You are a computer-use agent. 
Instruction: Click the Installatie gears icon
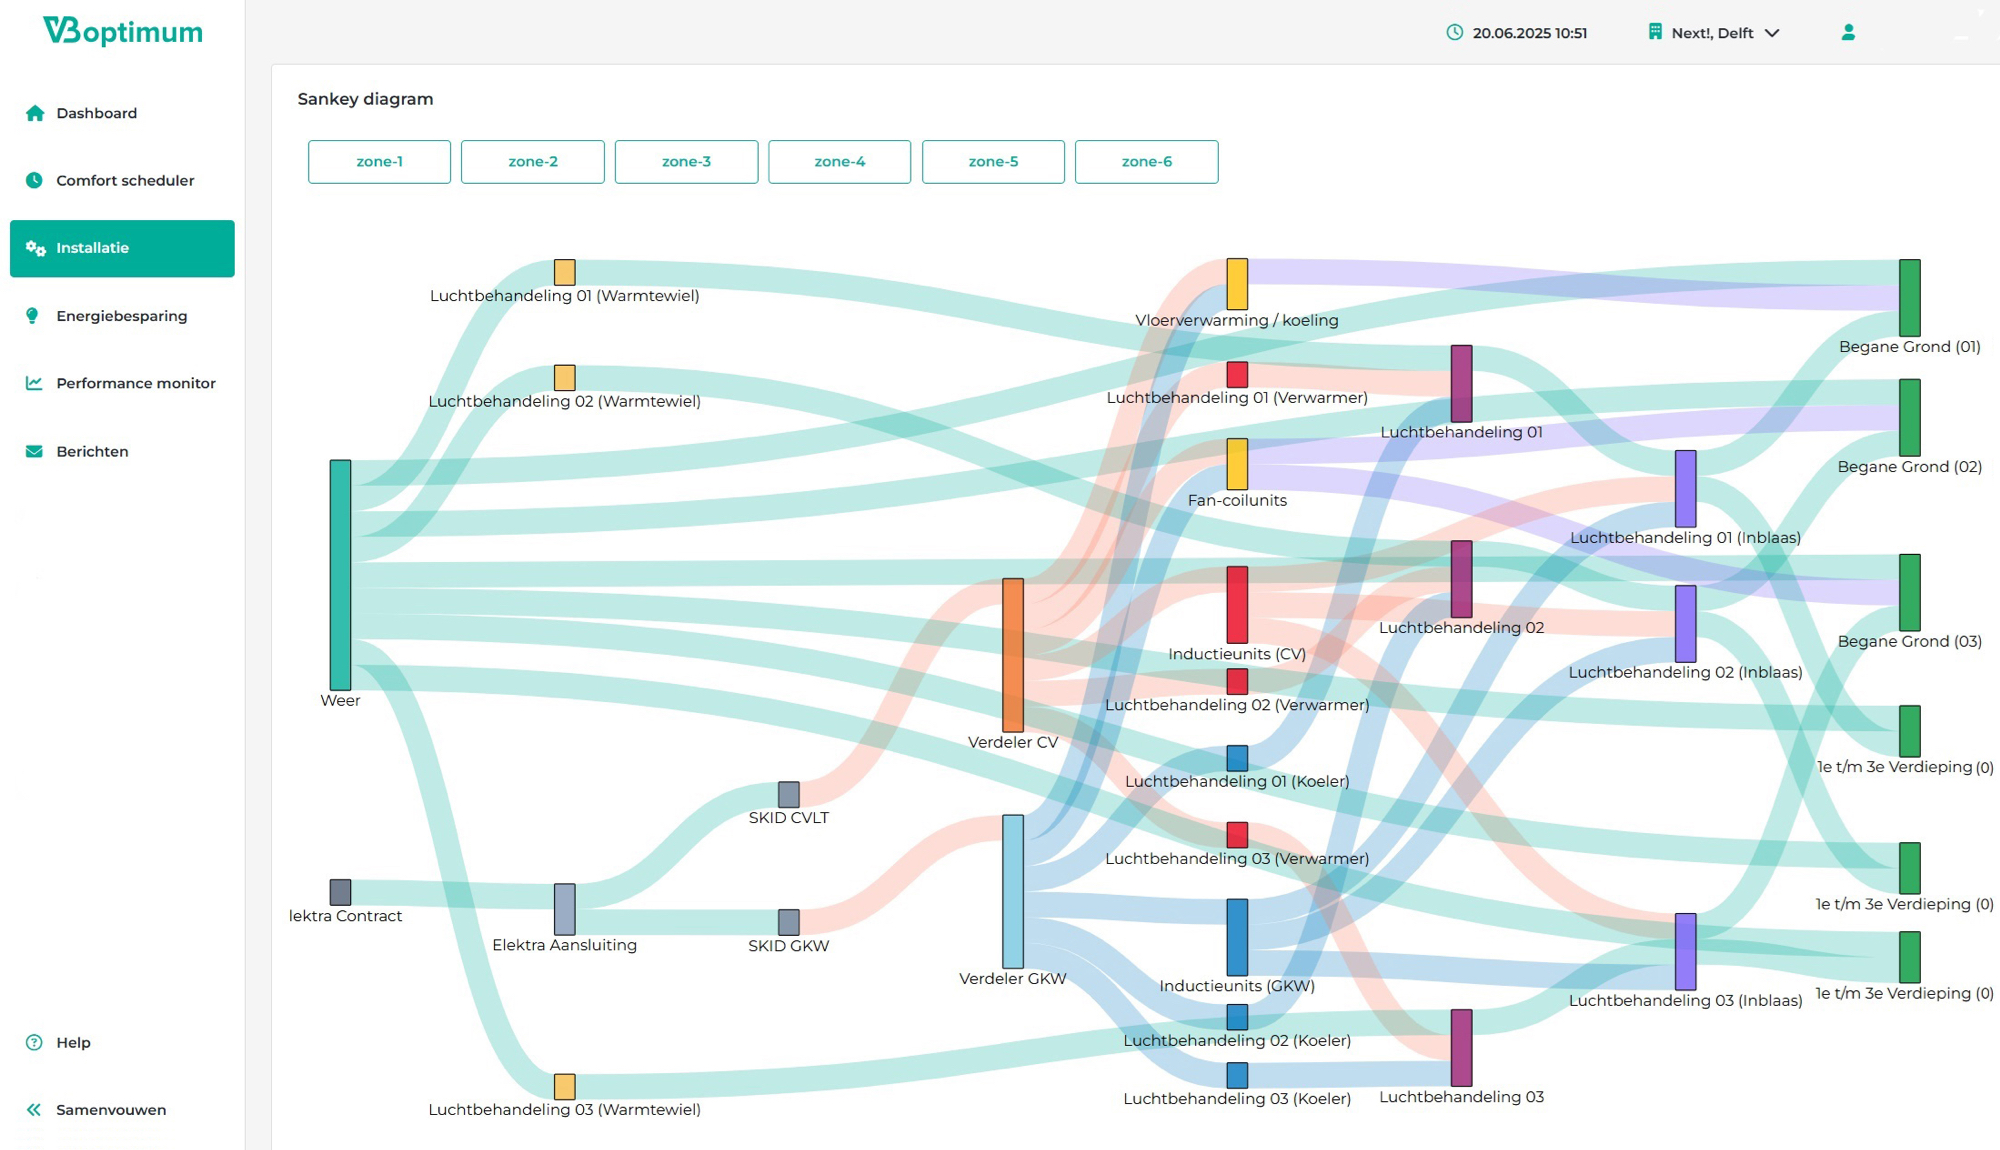coord(36,248)
